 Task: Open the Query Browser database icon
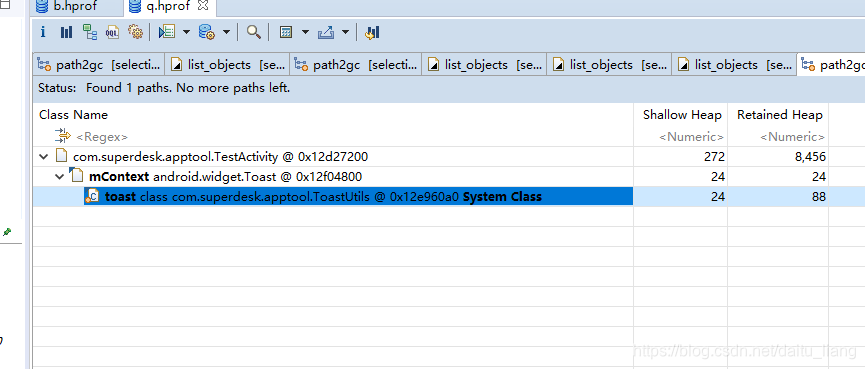click(x=207, y=33)
